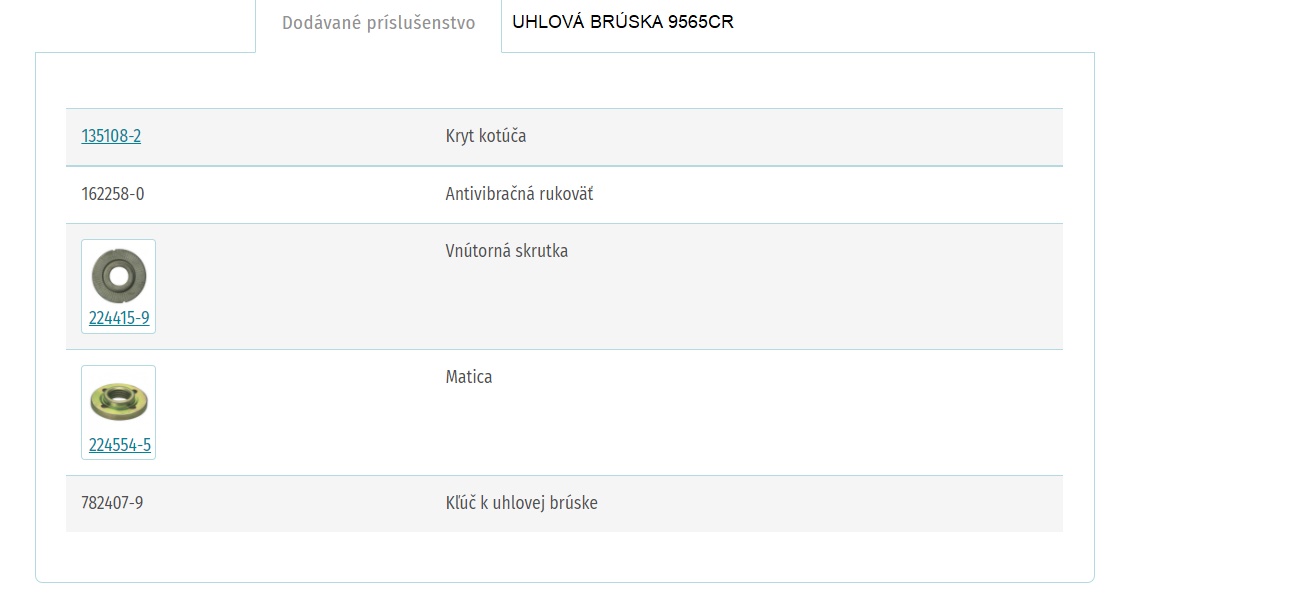Click the Vnútorná skrutka description

507,251
